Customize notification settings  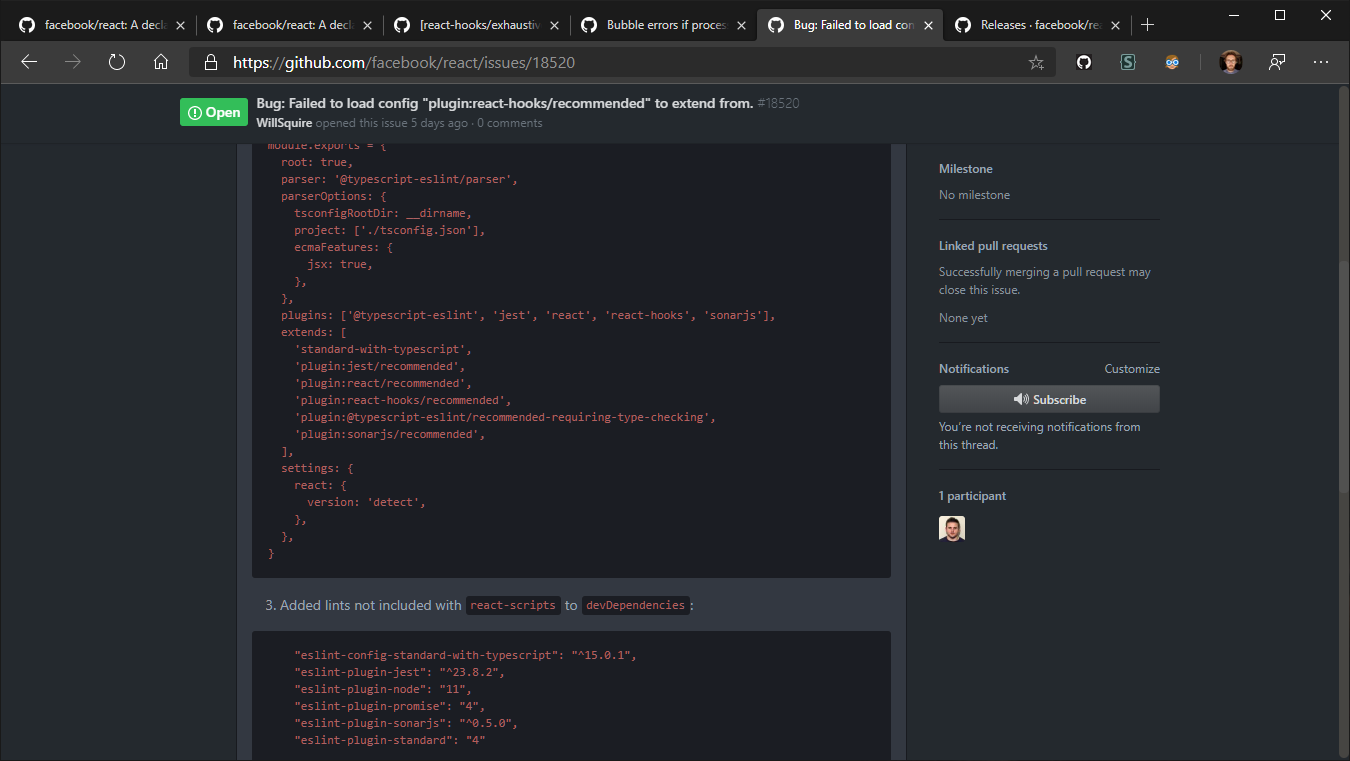1132,369
